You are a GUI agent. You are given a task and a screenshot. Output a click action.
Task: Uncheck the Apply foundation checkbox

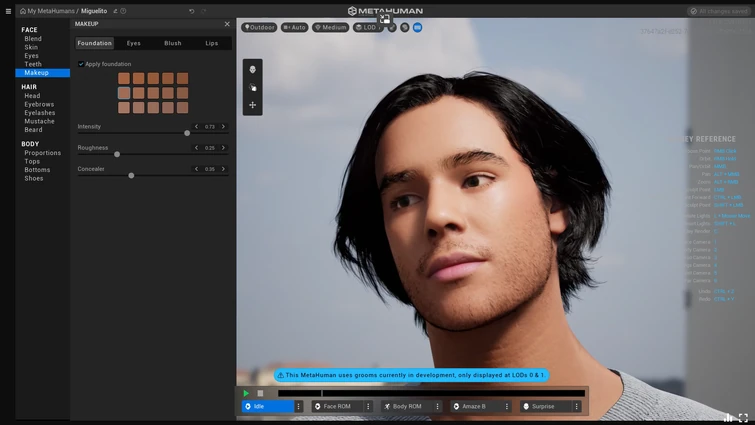(81, 64)
